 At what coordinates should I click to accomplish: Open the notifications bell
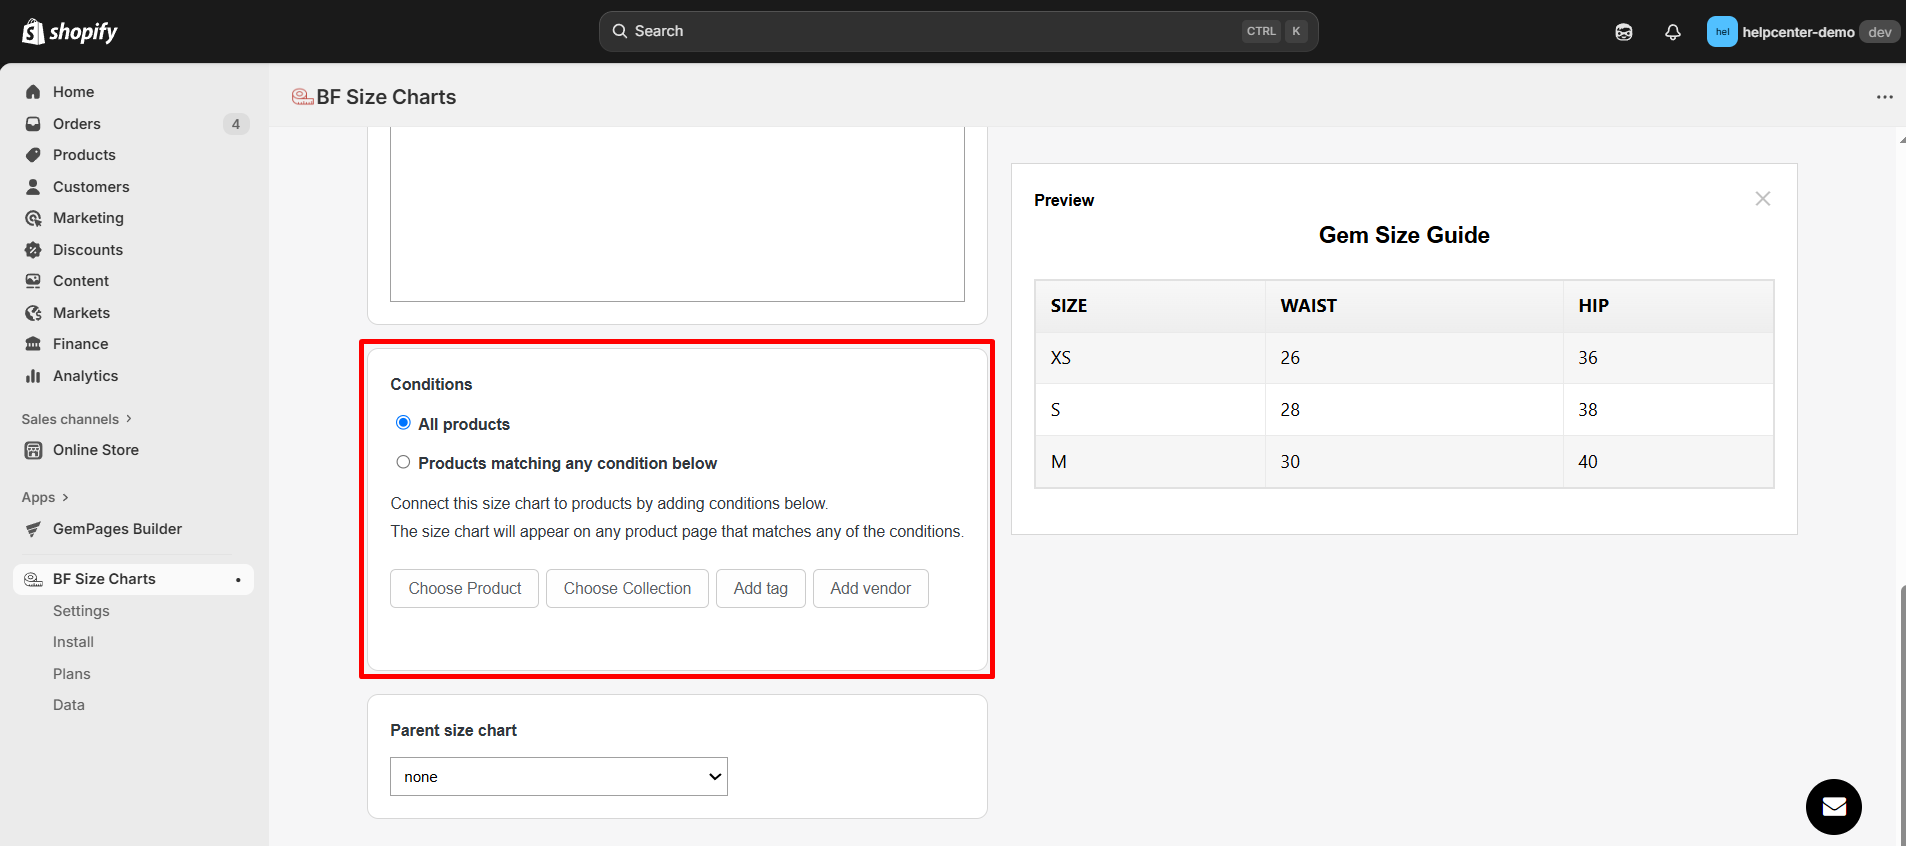(x=1672, y=32)
